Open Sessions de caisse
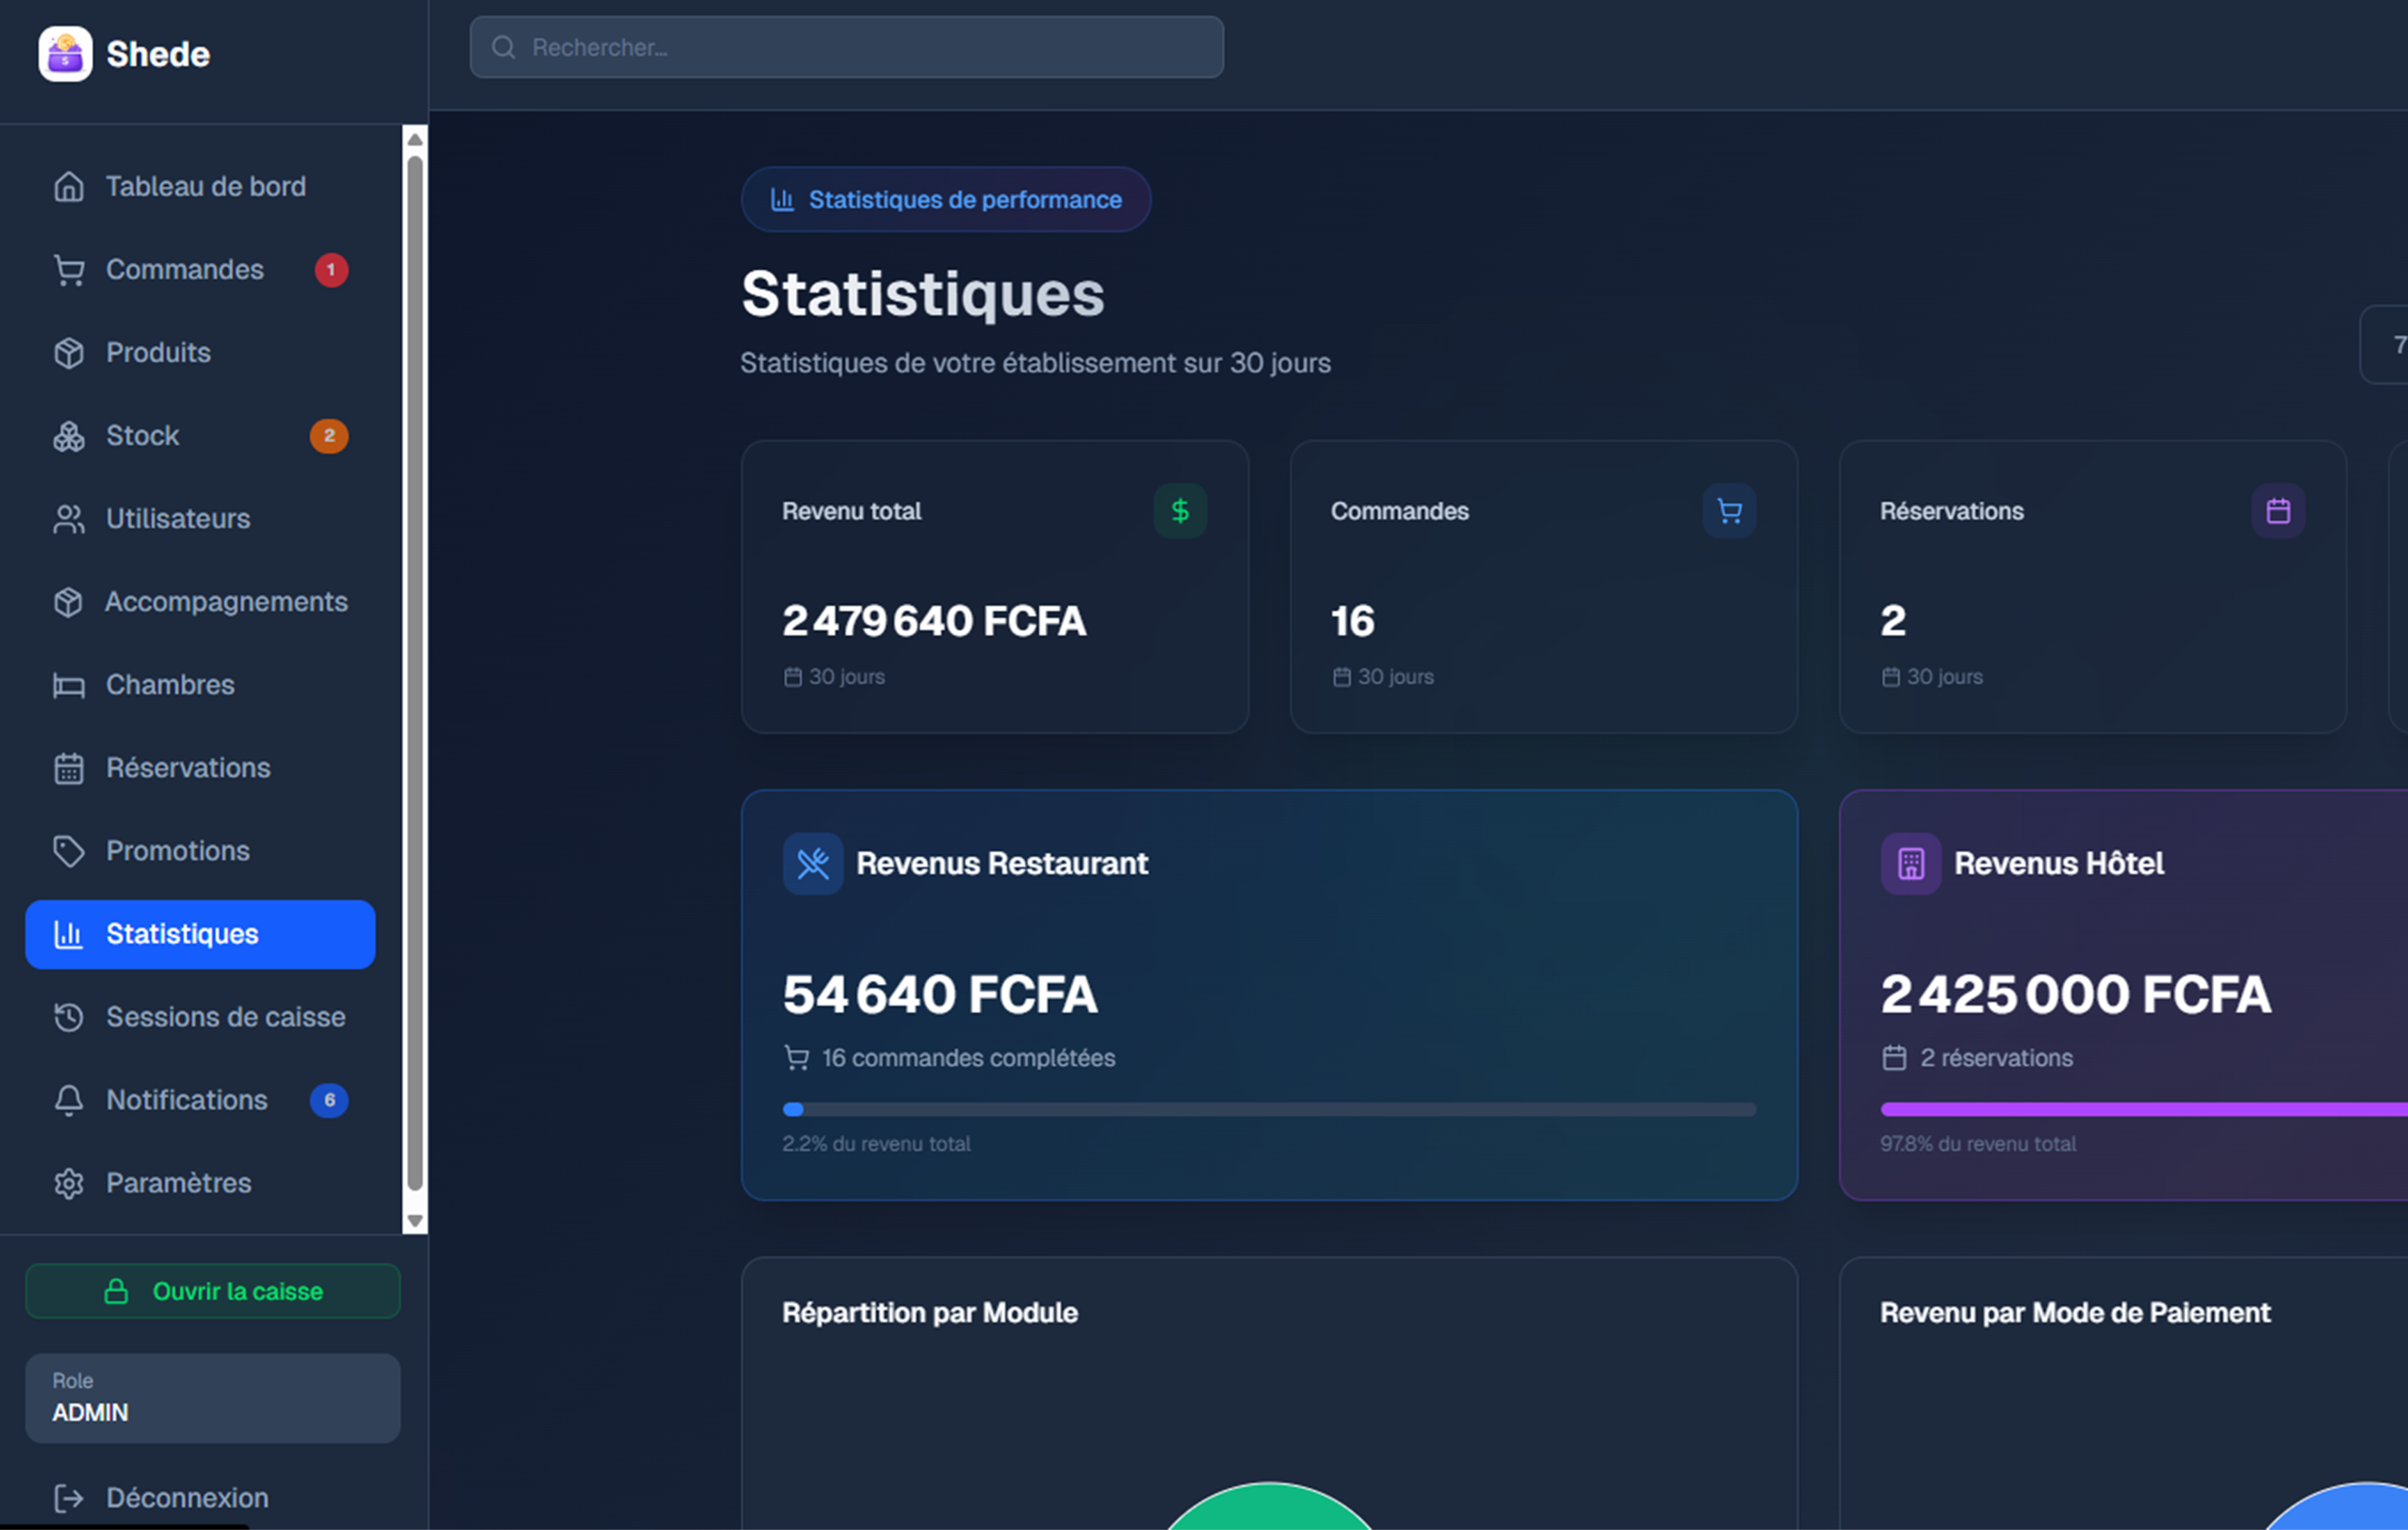The height and width of the screenshot is (1530, 2408). click(200, 1016)
